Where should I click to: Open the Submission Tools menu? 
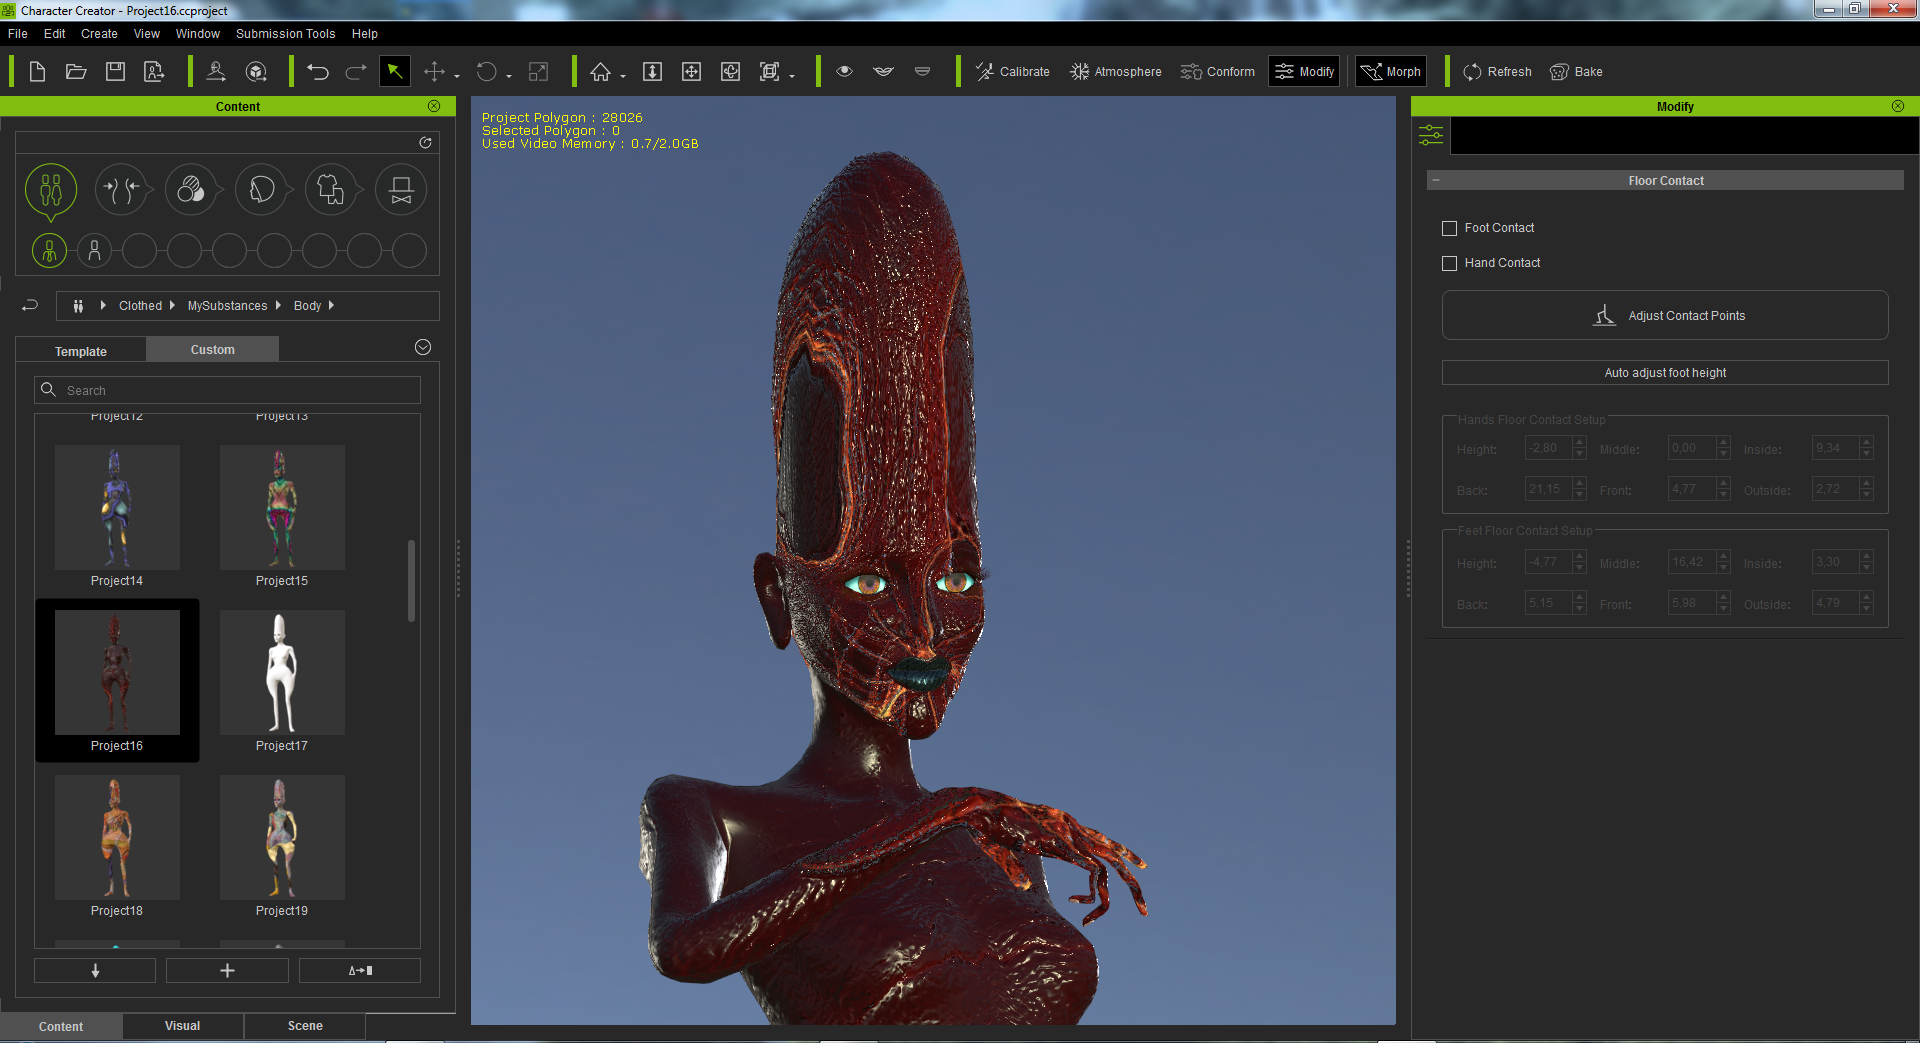pos(285,34)
